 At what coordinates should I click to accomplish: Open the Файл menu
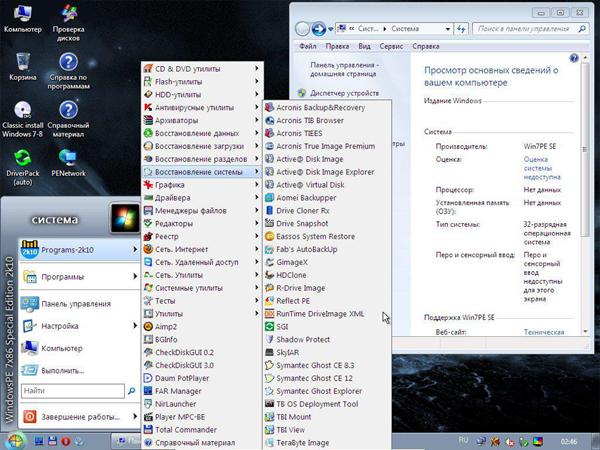pyautogui.click(x=308, y=46)
